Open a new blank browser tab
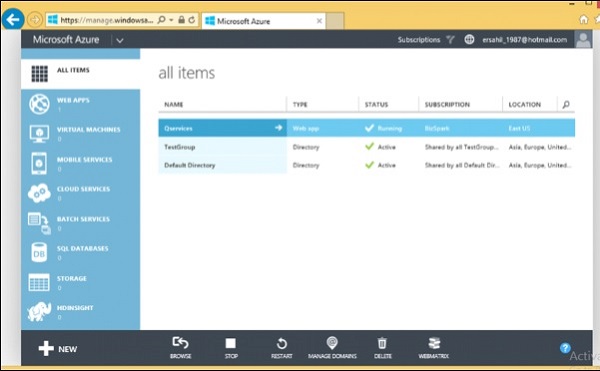This screenshot has height=371, width=600. [x=335, y=21]
